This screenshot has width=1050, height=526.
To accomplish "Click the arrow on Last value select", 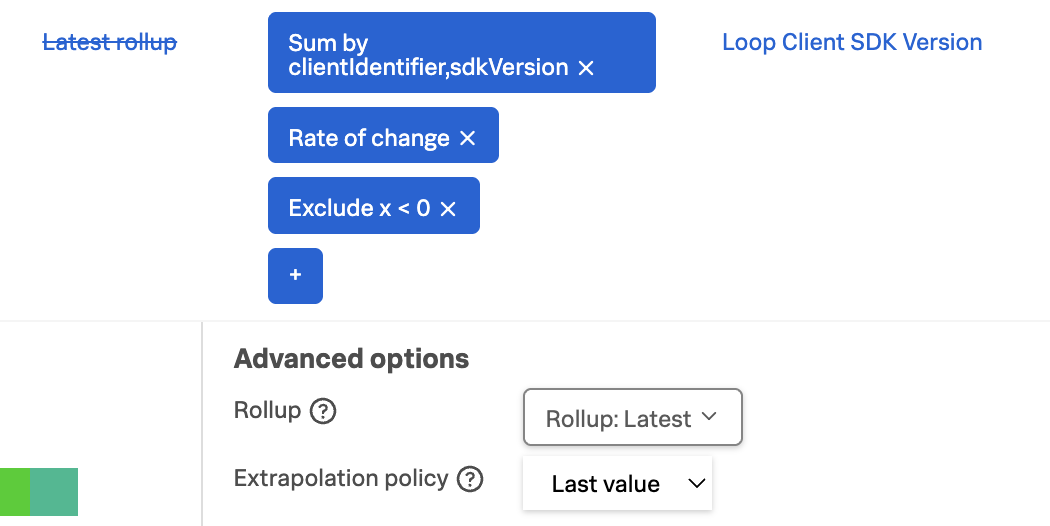I will pos(697,484).
